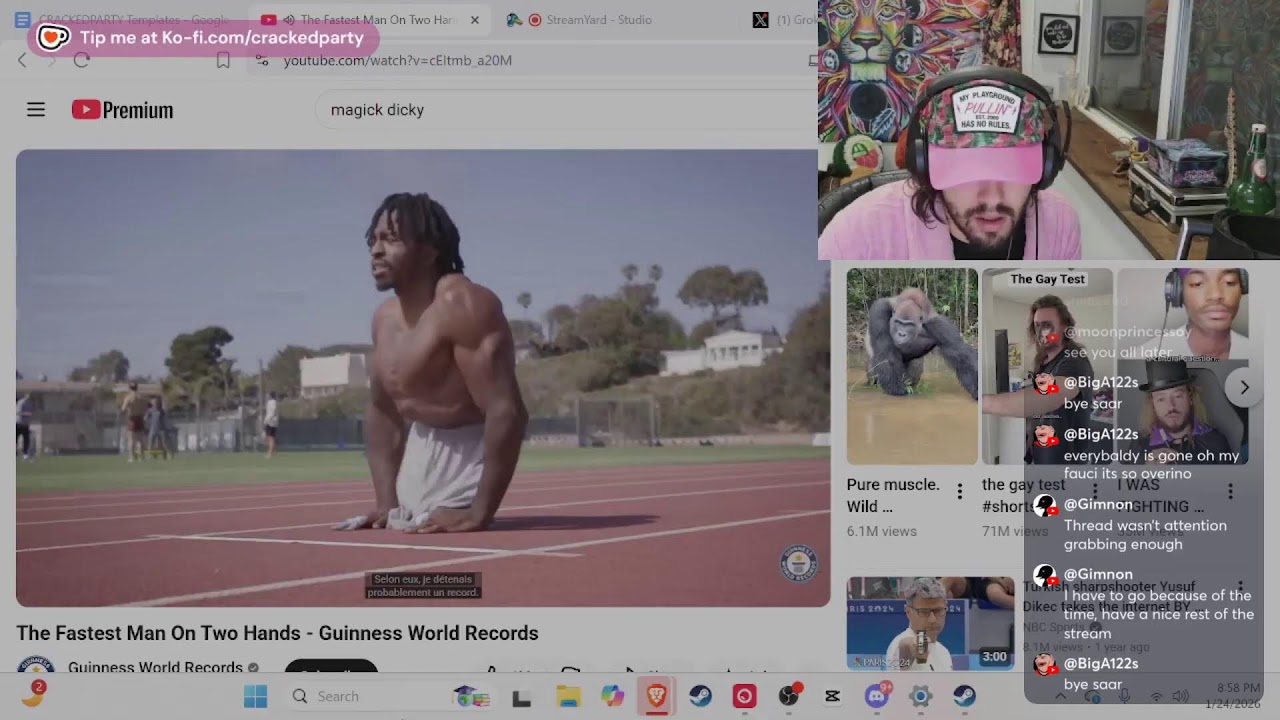Open Windows Start menu
This screenshot has width=1280, height=720.
(x=256, y=696)
